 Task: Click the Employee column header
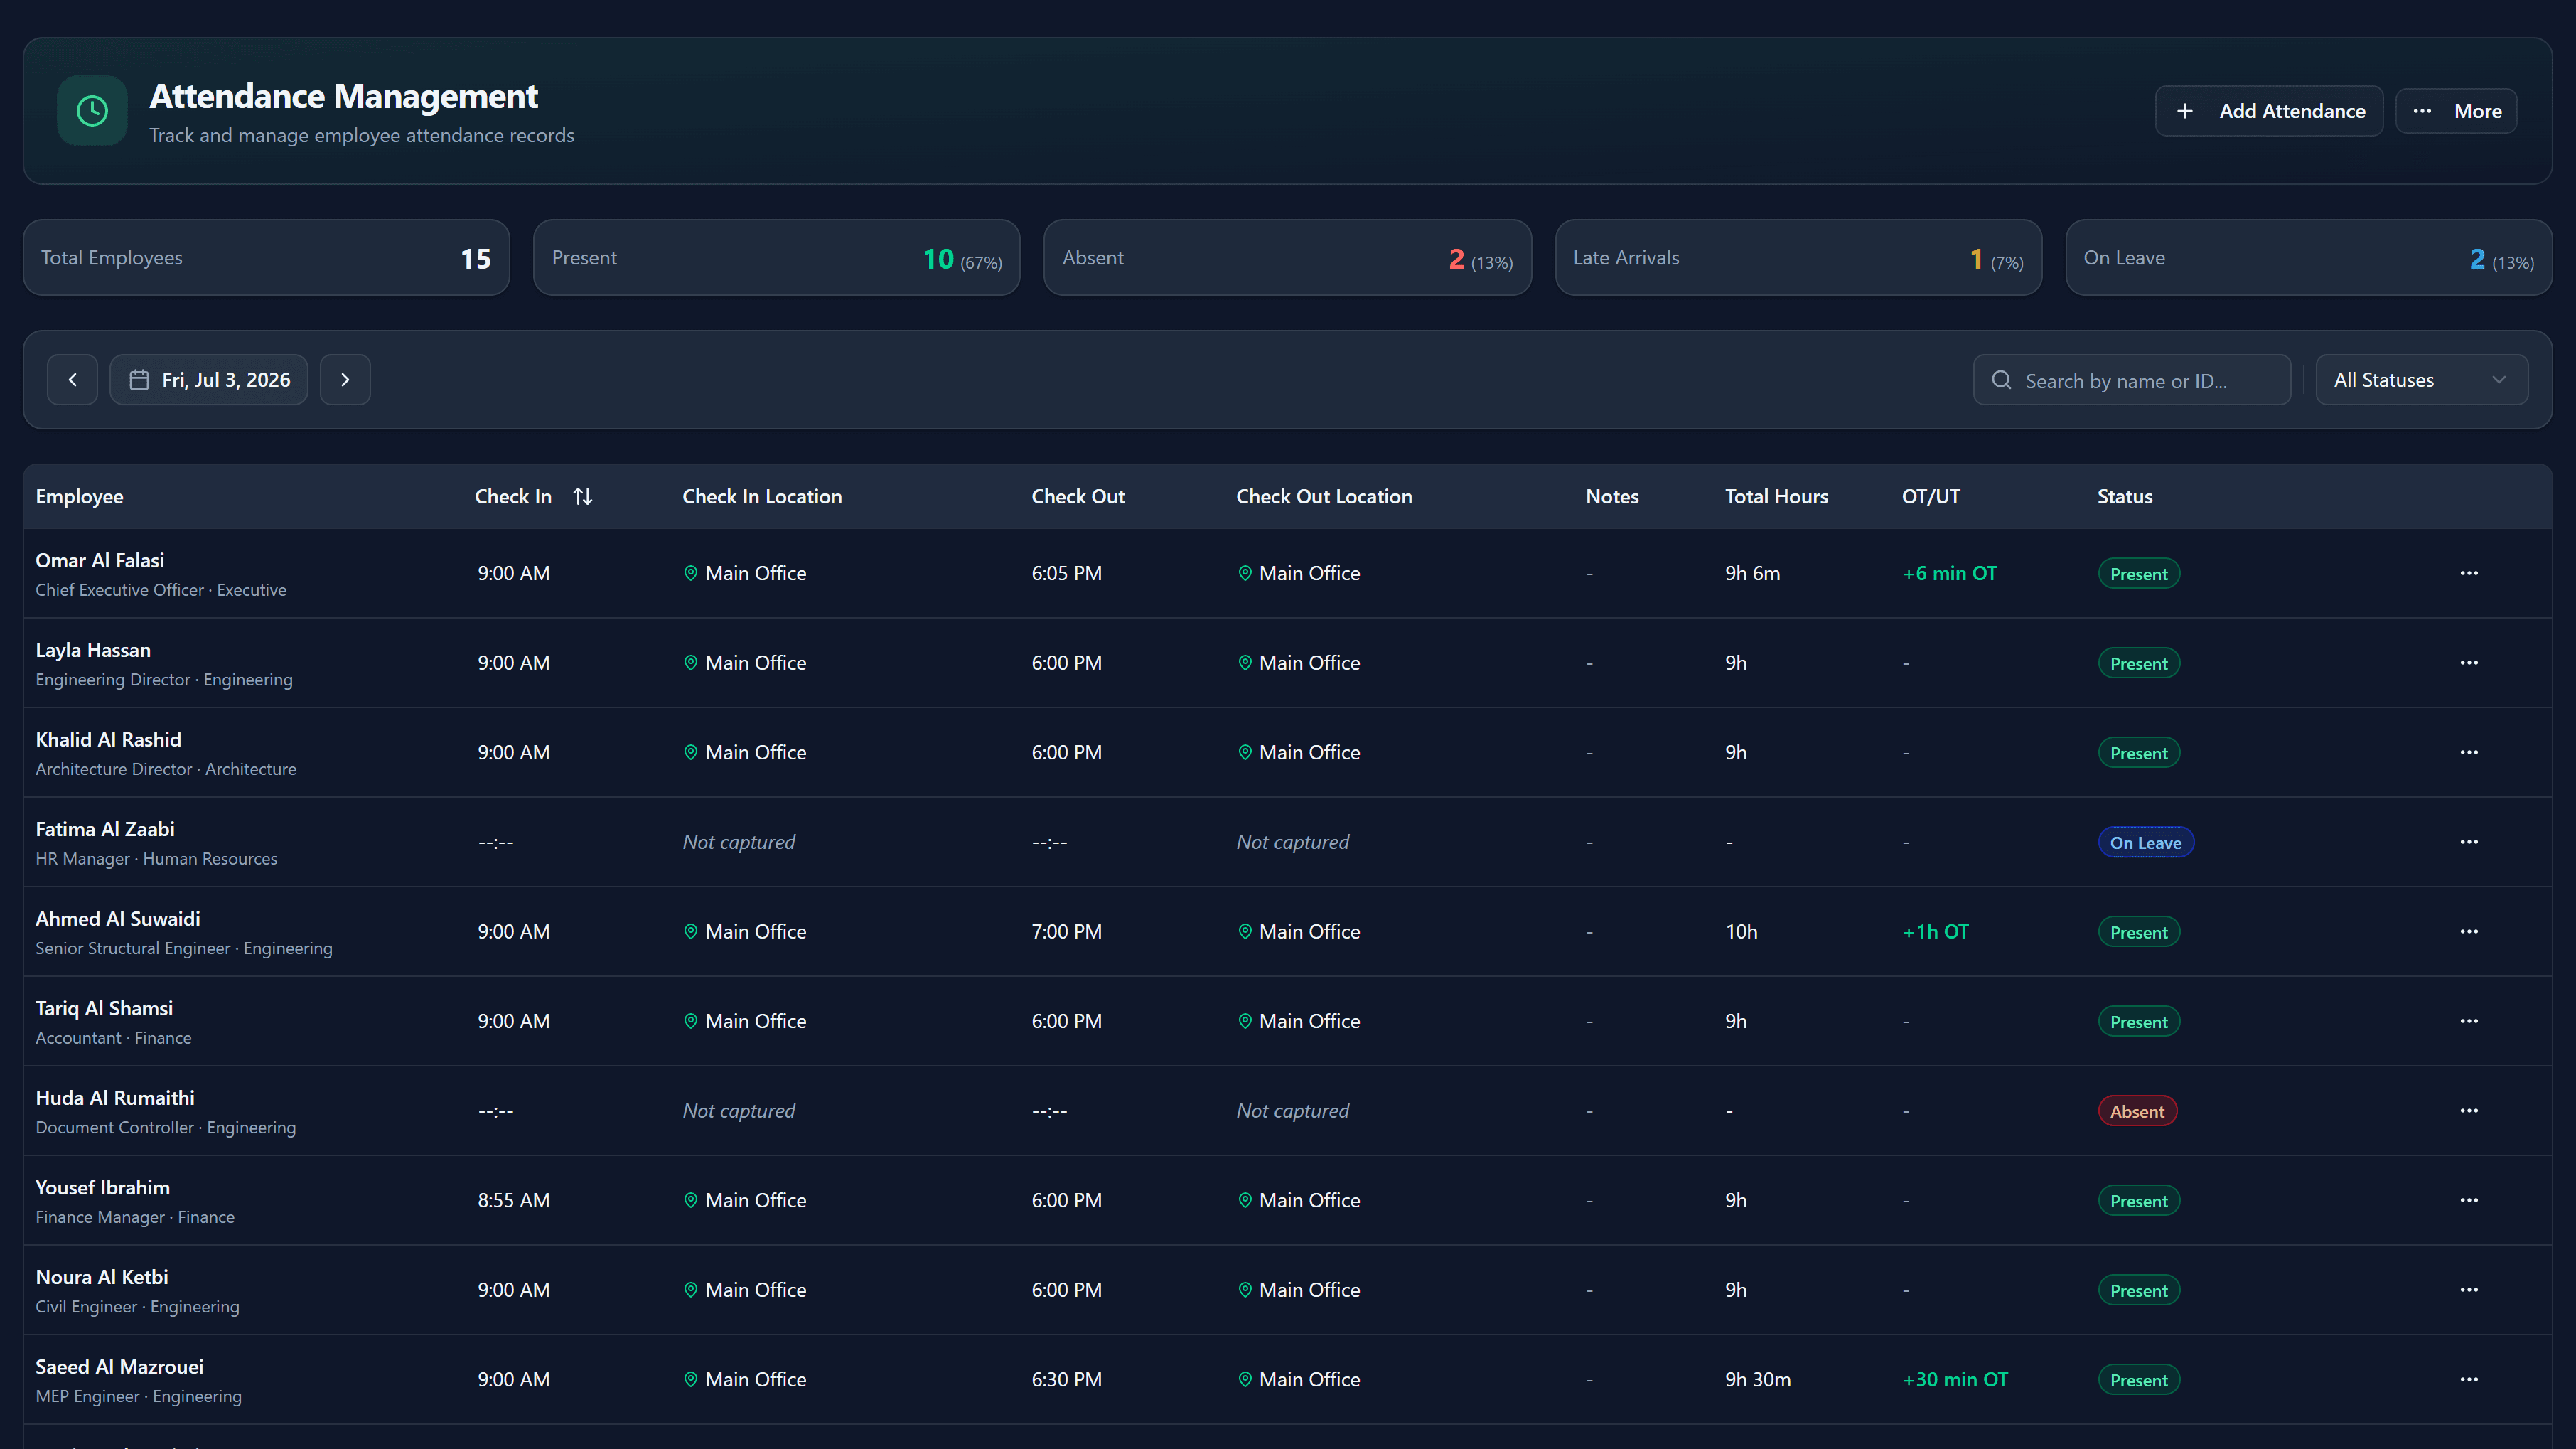point(80,496)
